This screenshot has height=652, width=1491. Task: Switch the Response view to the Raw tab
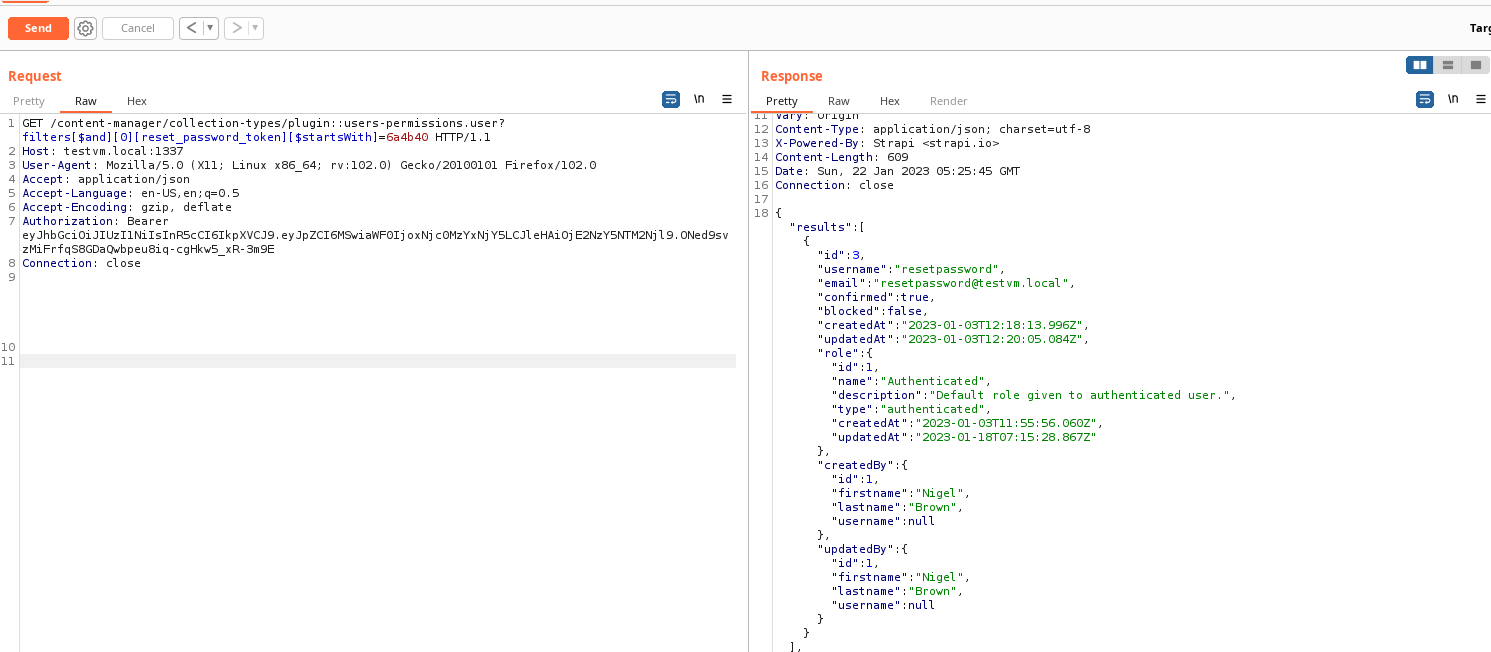coord(839,101)
